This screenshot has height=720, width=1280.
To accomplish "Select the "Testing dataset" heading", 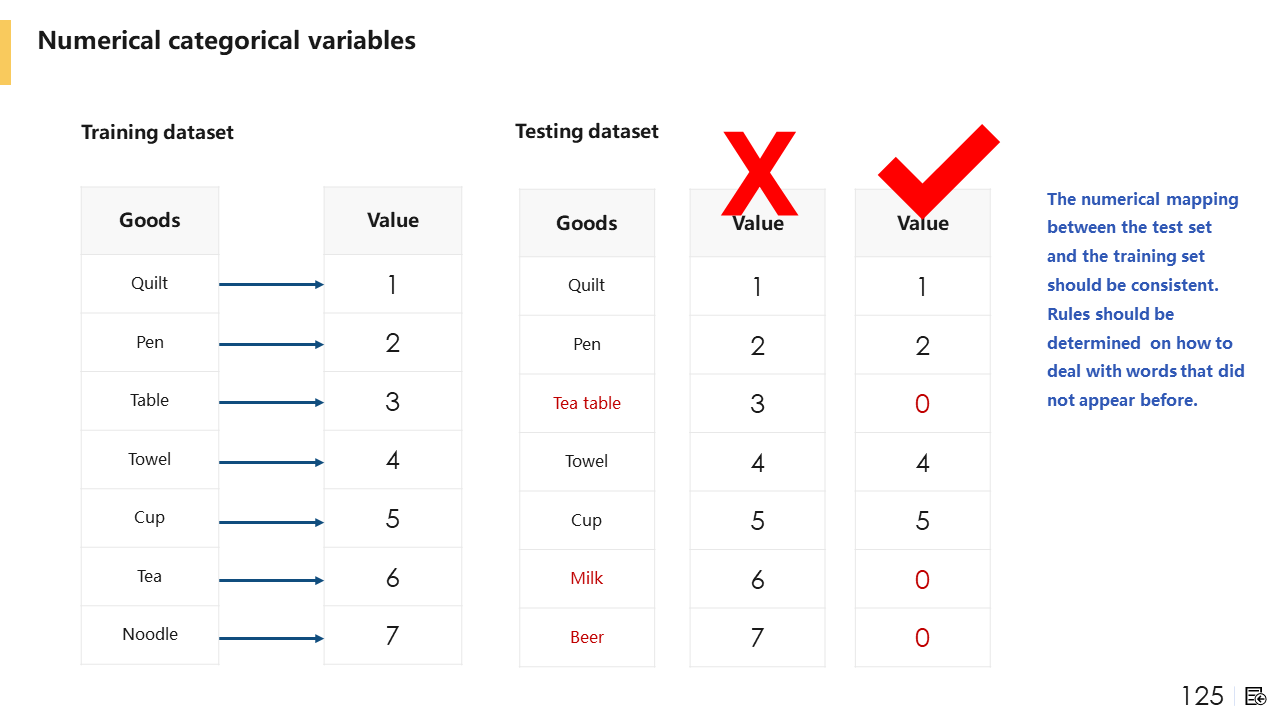I will (587, 131).
